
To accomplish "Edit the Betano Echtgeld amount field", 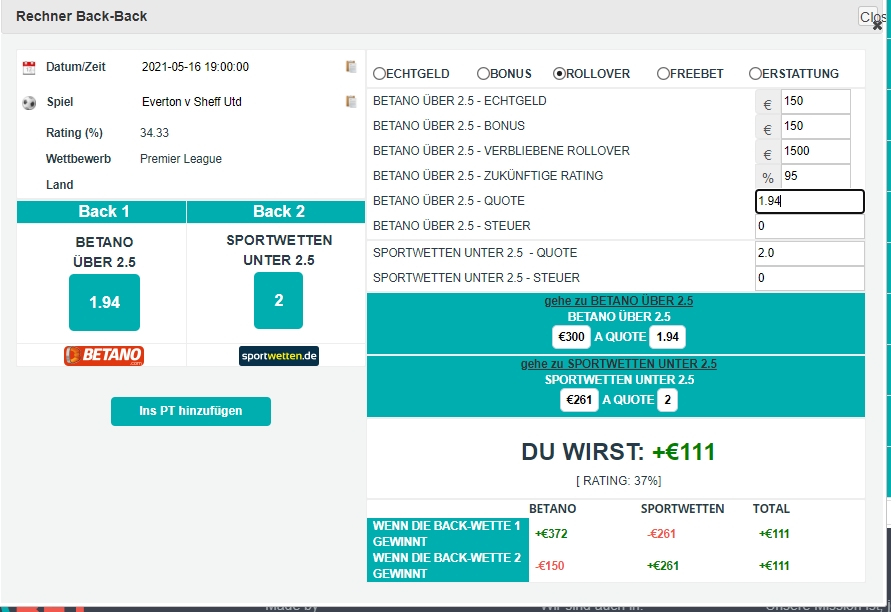I will click(x=815, y=101).
